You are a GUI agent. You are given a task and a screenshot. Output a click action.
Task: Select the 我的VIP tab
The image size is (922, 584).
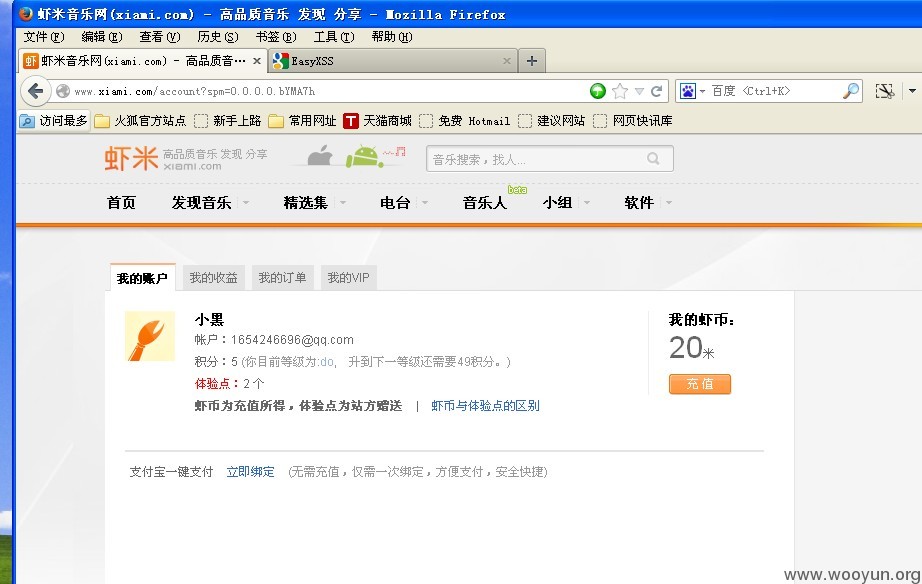pyautogui.click(x=349, y=278)
